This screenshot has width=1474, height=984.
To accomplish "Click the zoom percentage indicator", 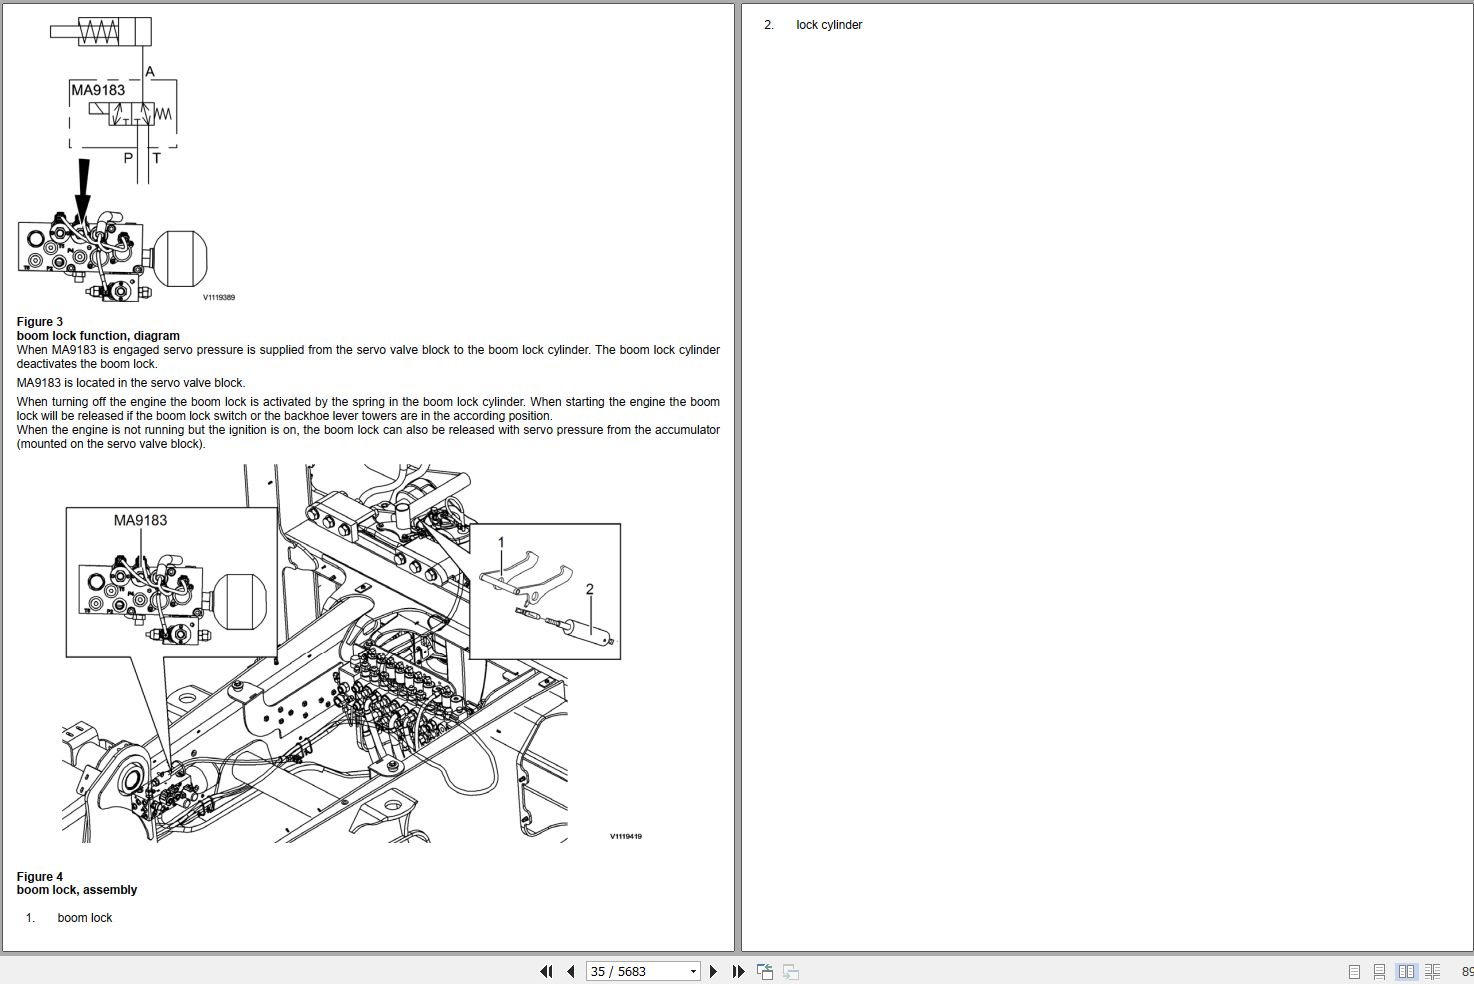I will (x=1467, y=971).
